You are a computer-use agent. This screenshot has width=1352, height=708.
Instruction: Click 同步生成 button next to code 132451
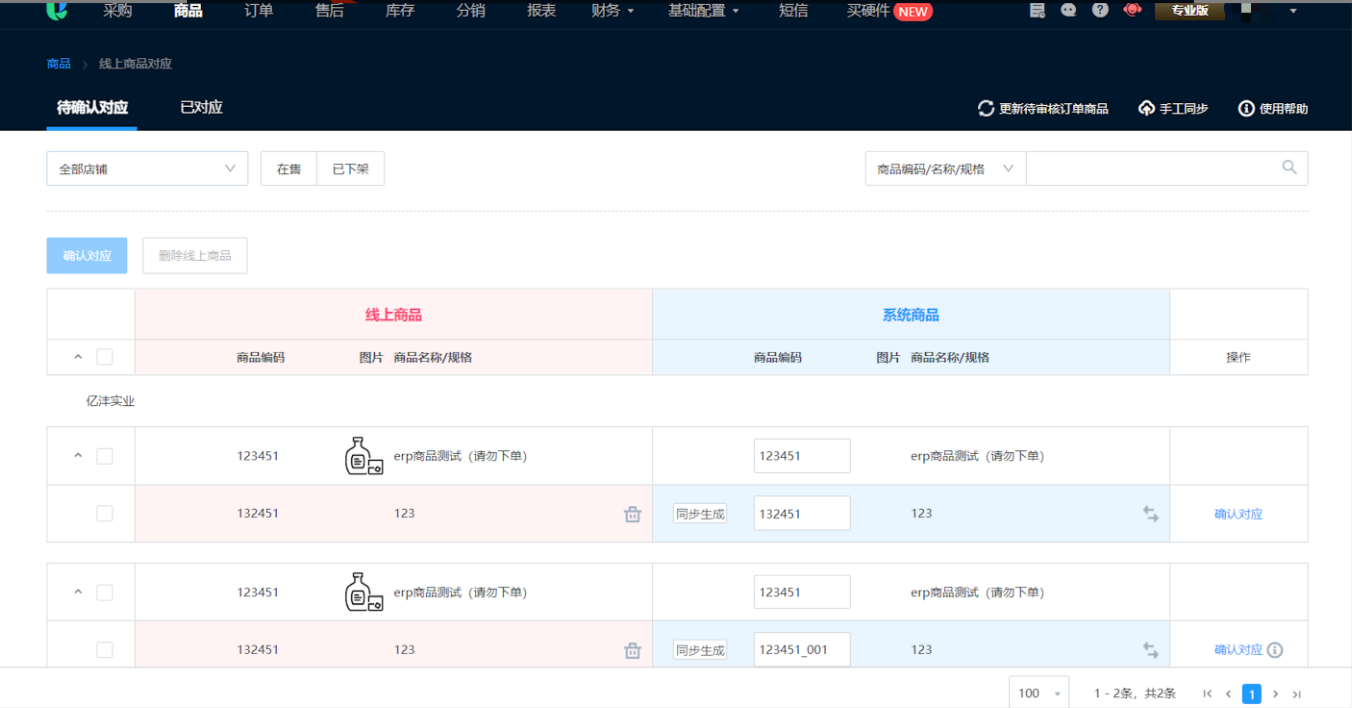click(x=700, y=514)
